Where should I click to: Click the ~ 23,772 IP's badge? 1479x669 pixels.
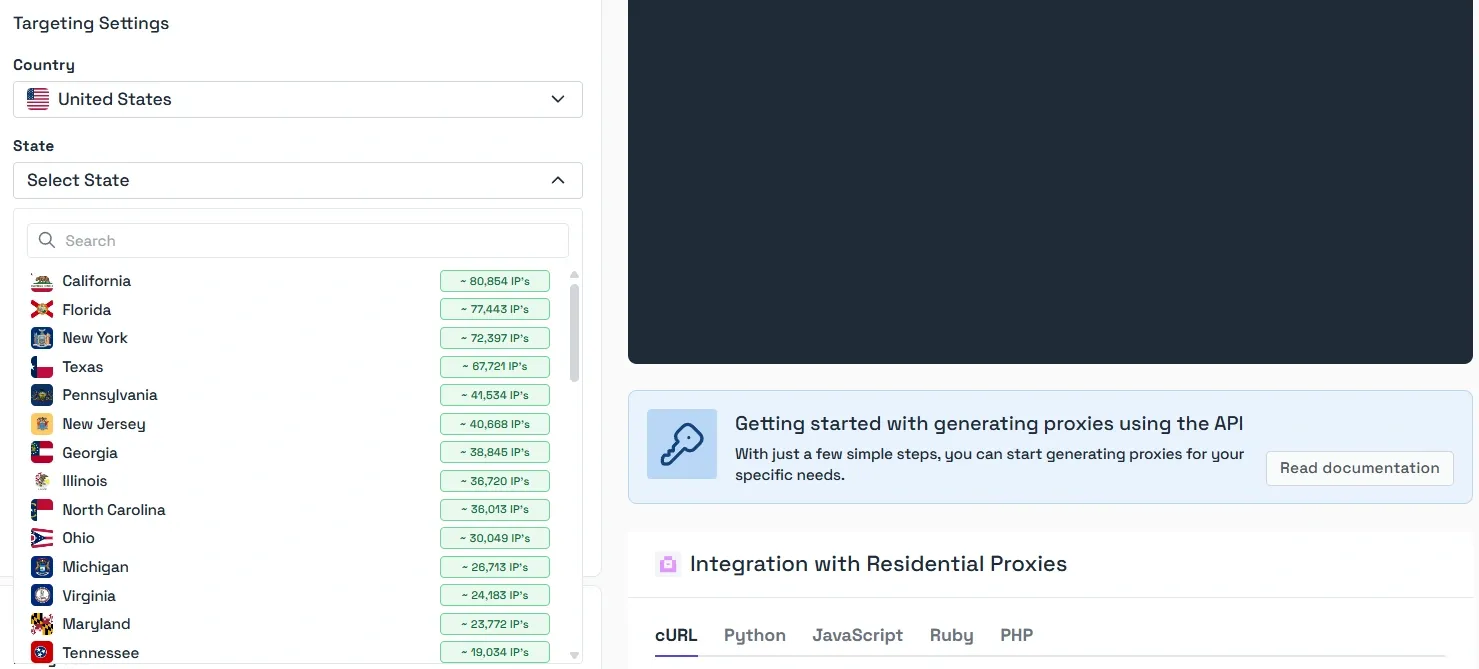pos(495,624)
